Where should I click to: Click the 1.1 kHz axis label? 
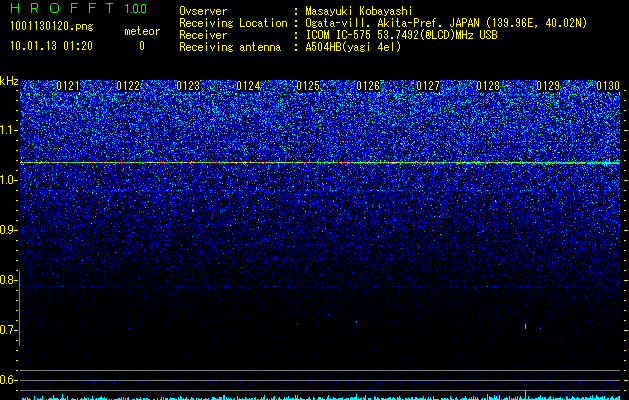pyautogui.click(x=8, y=130)
